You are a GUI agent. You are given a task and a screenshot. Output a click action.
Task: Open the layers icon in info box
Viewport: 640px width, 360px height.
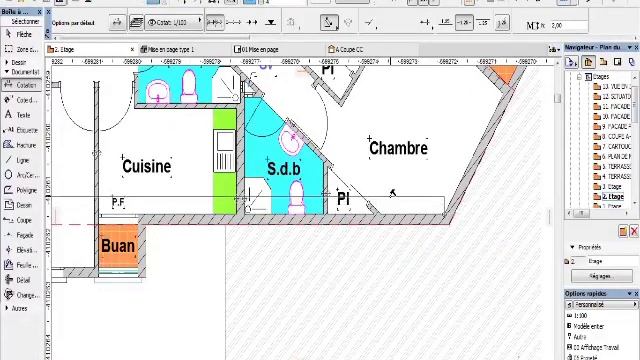(x=136, y=22)
